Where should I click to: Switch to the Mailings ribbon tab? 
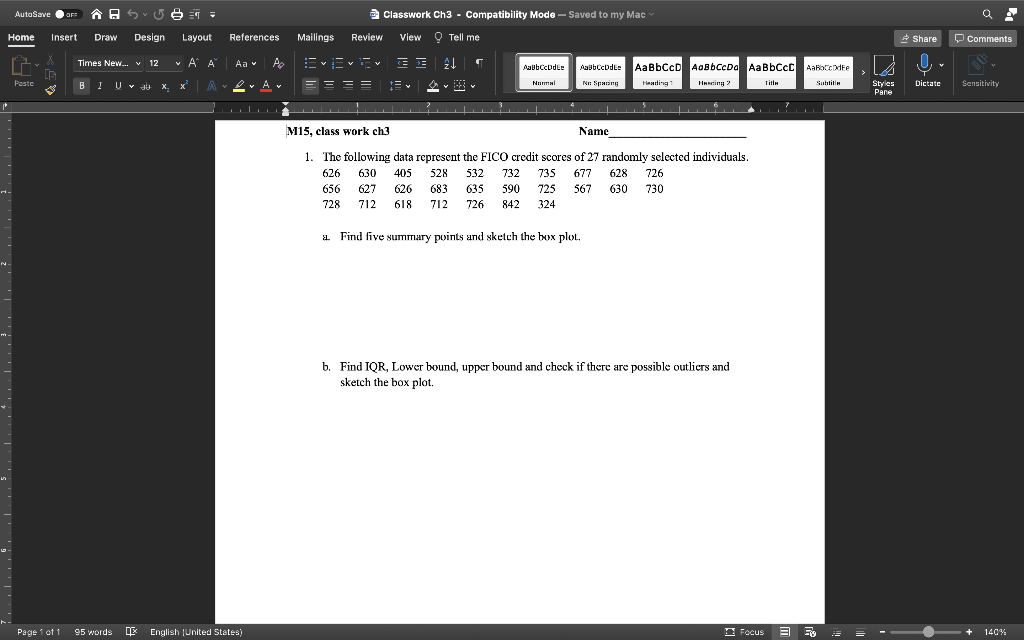315,37
